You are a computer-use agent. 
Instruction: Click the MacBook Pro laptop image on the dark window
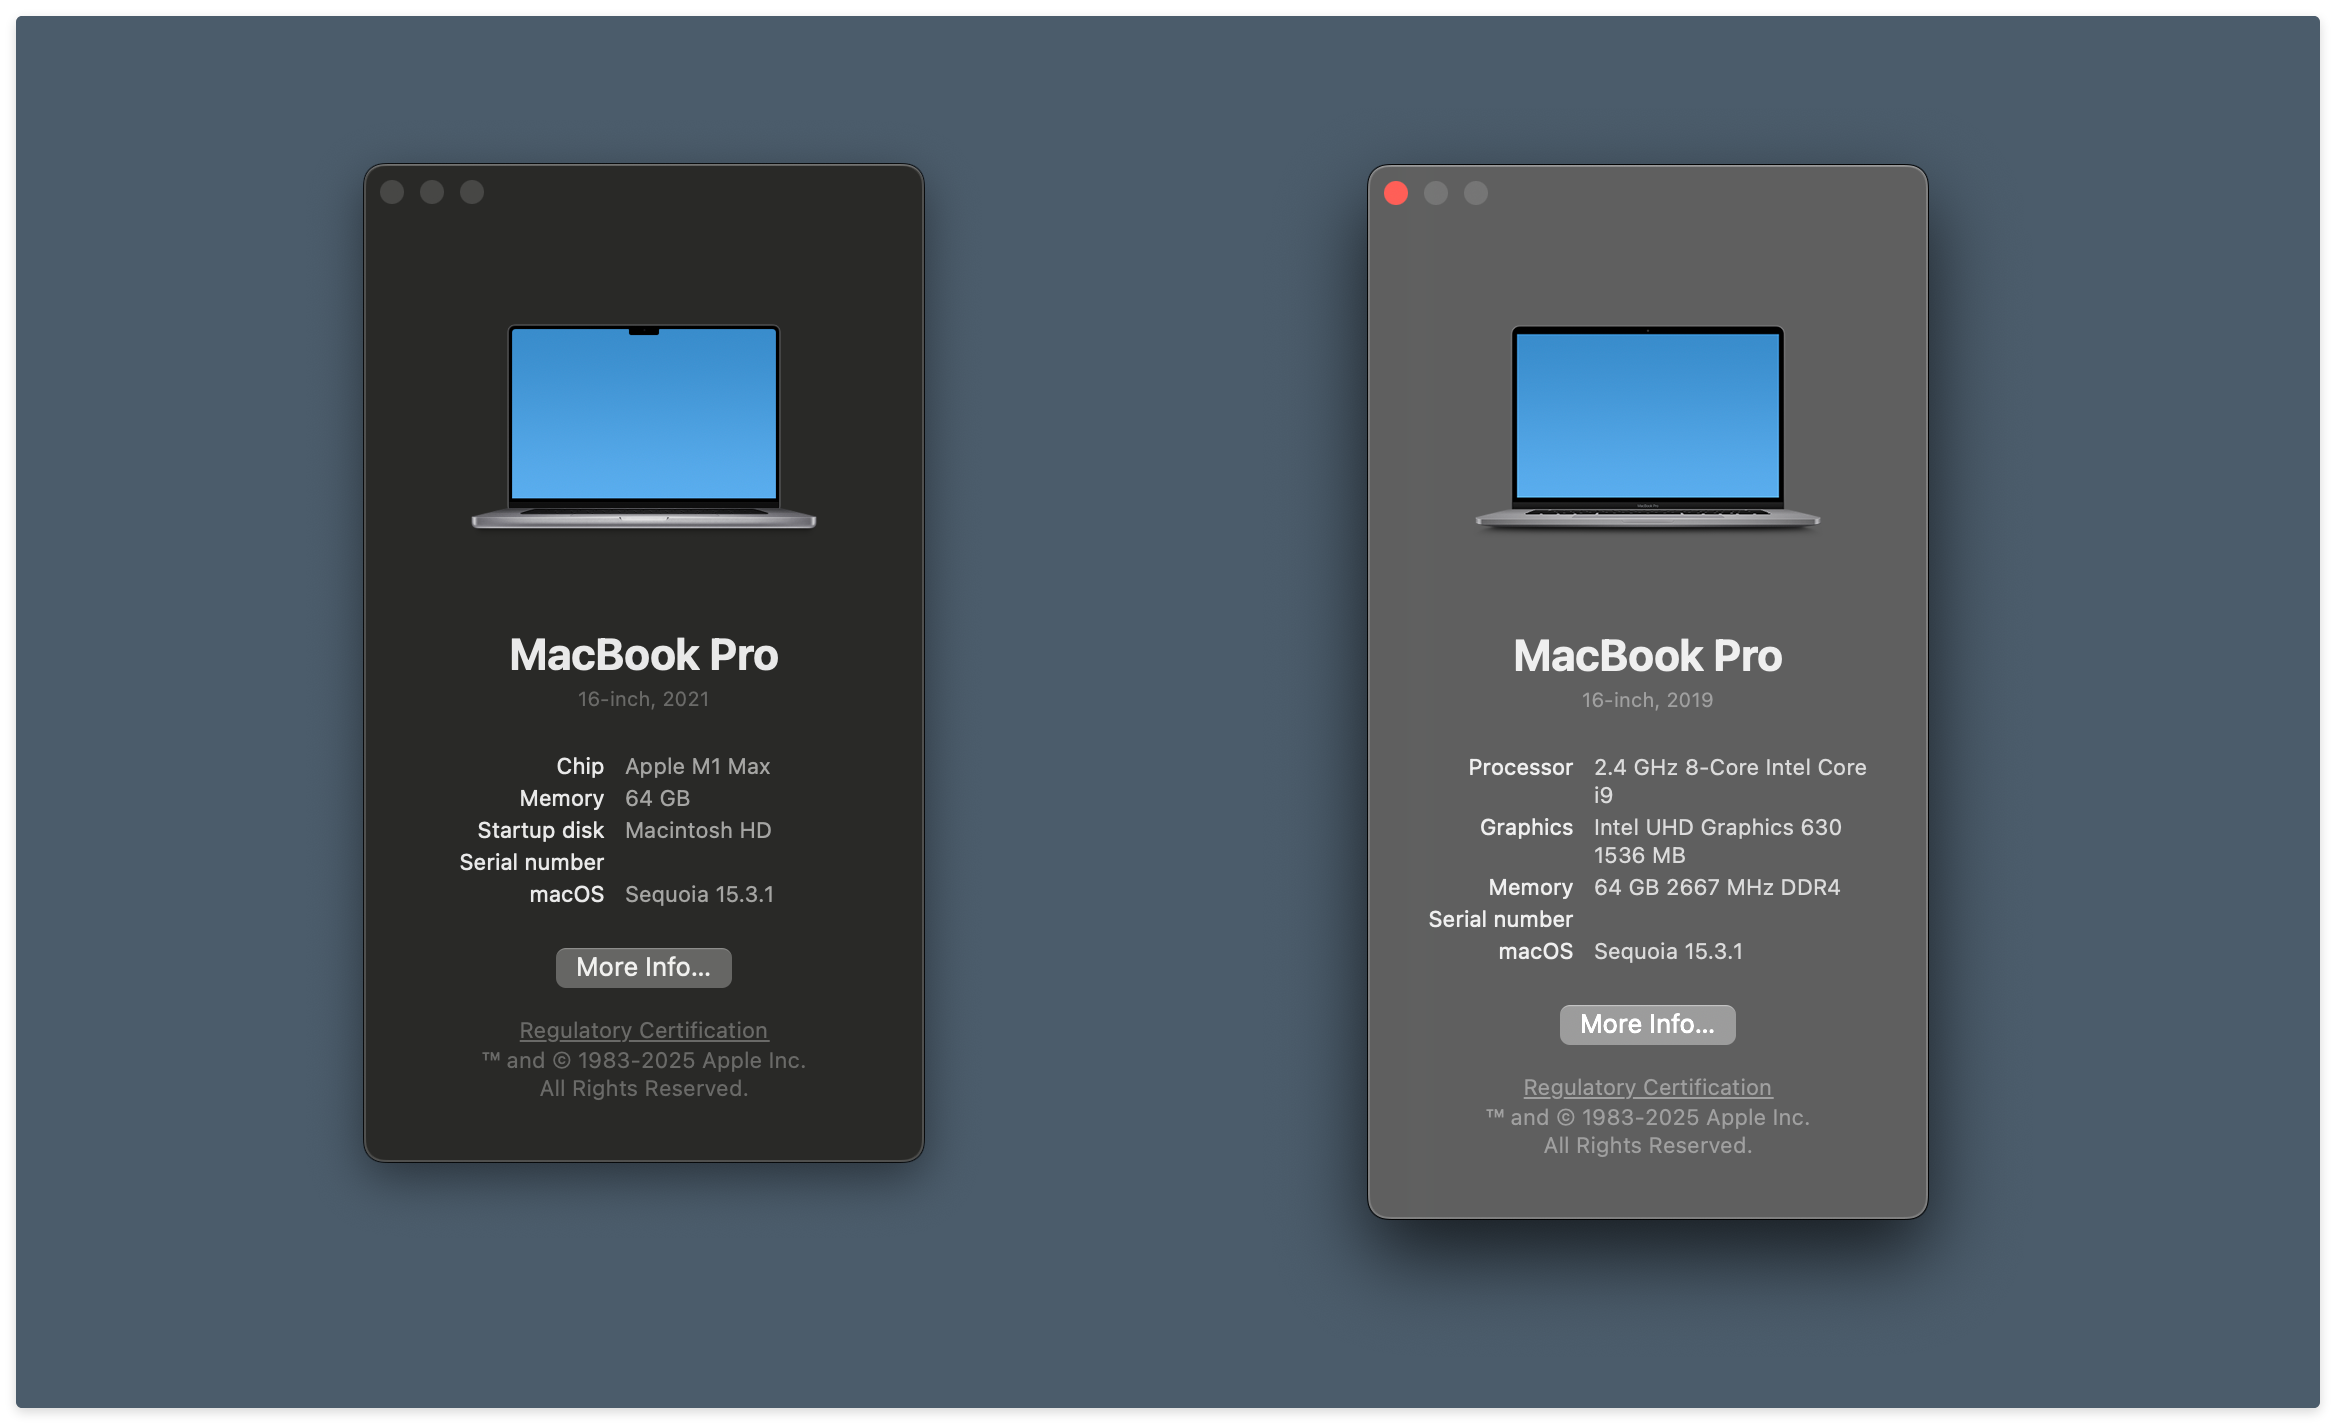643,425
